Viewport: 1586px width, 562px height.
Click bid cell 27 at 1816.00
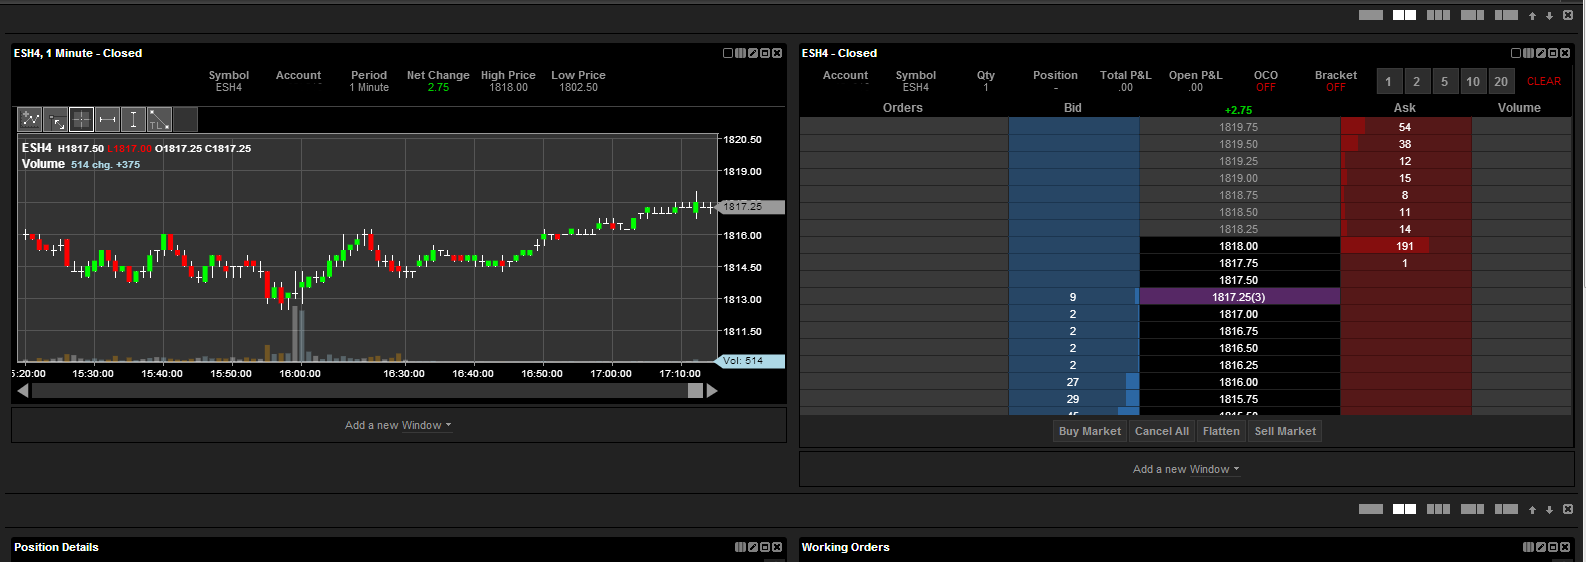point(1073,382)
